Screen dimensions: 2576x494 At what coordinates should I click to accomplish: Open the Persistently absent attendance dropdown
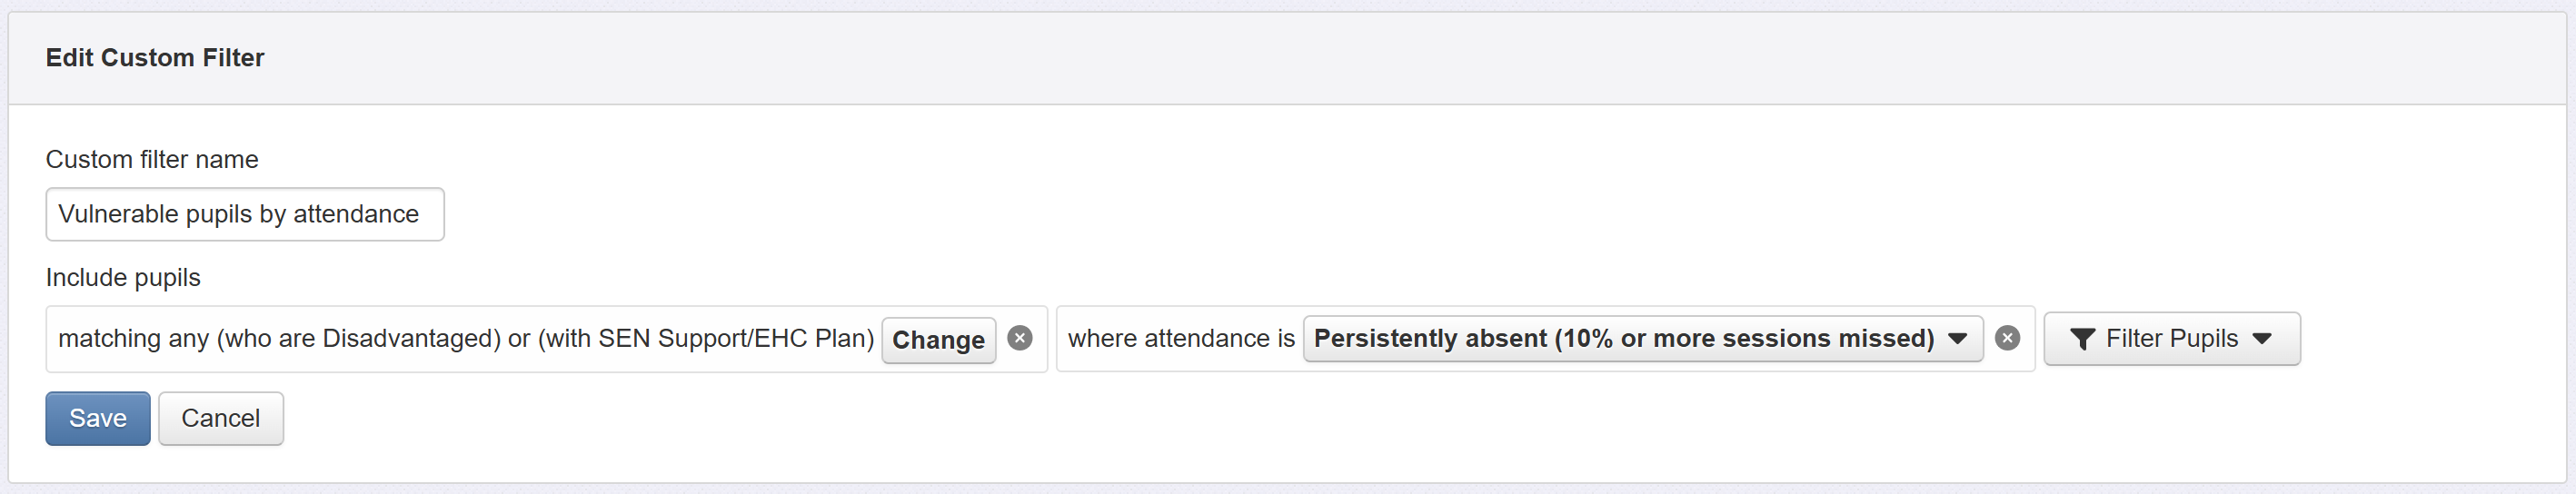[1641, 339]
